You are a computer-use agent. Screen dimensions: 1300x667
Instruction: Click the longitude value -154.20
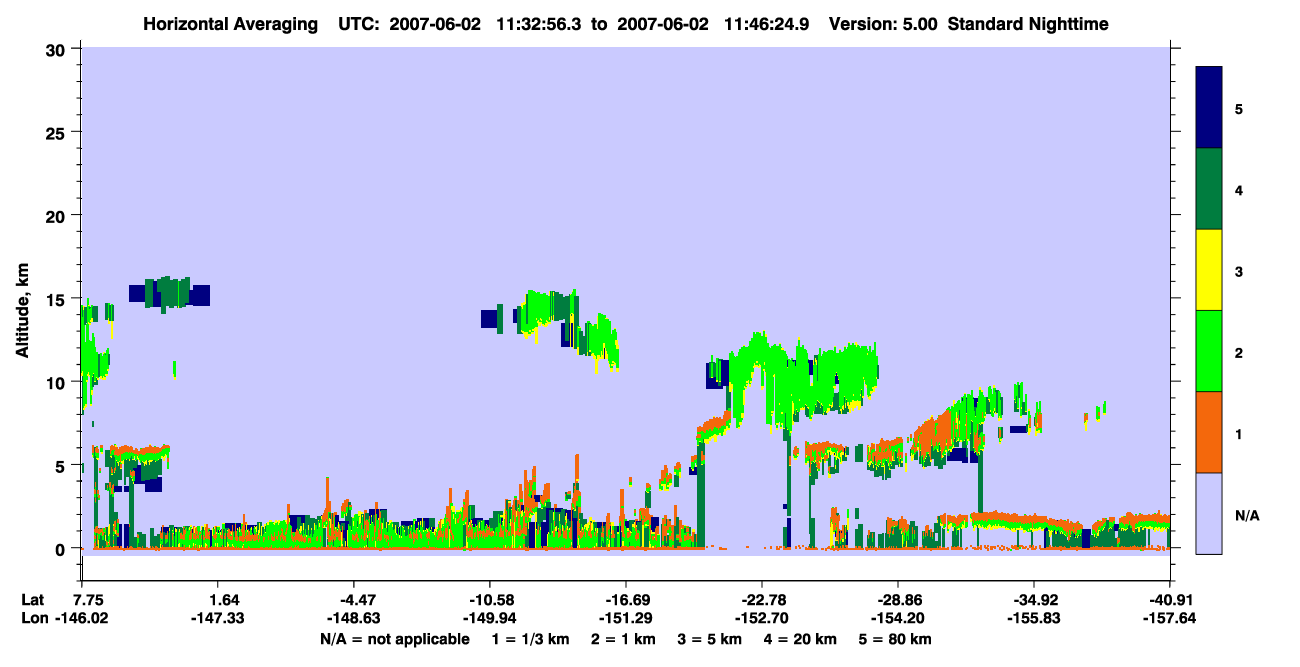pos(898,618)
